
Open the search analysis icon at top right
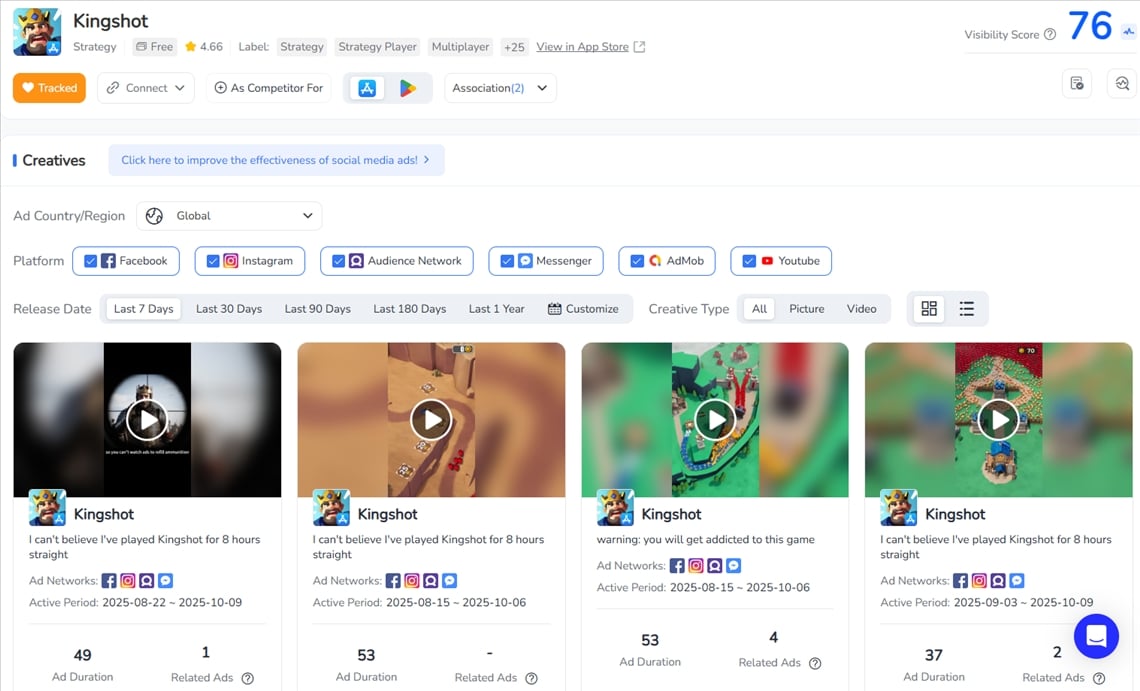pyautogui.click(x=1122, y=84)
